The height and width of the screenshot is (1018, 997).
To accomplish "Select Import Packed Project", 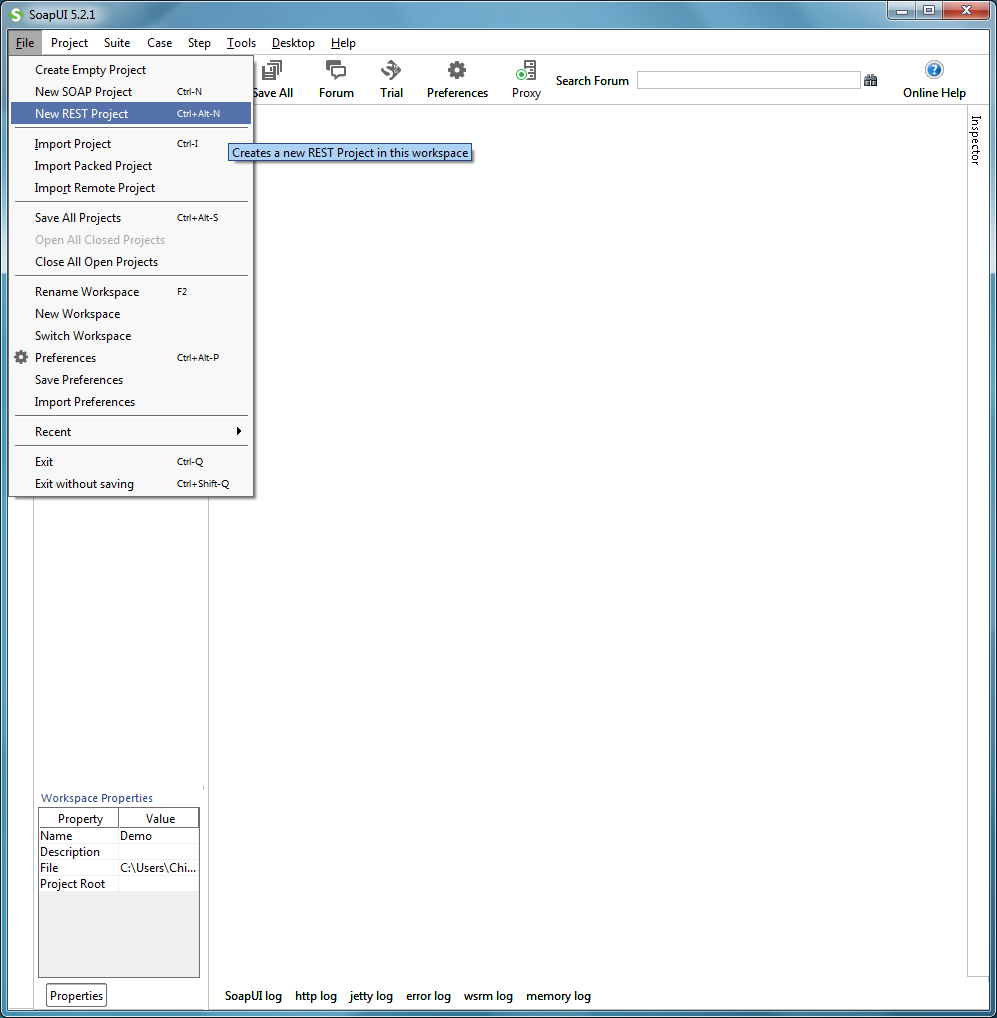I will [131, 166].
